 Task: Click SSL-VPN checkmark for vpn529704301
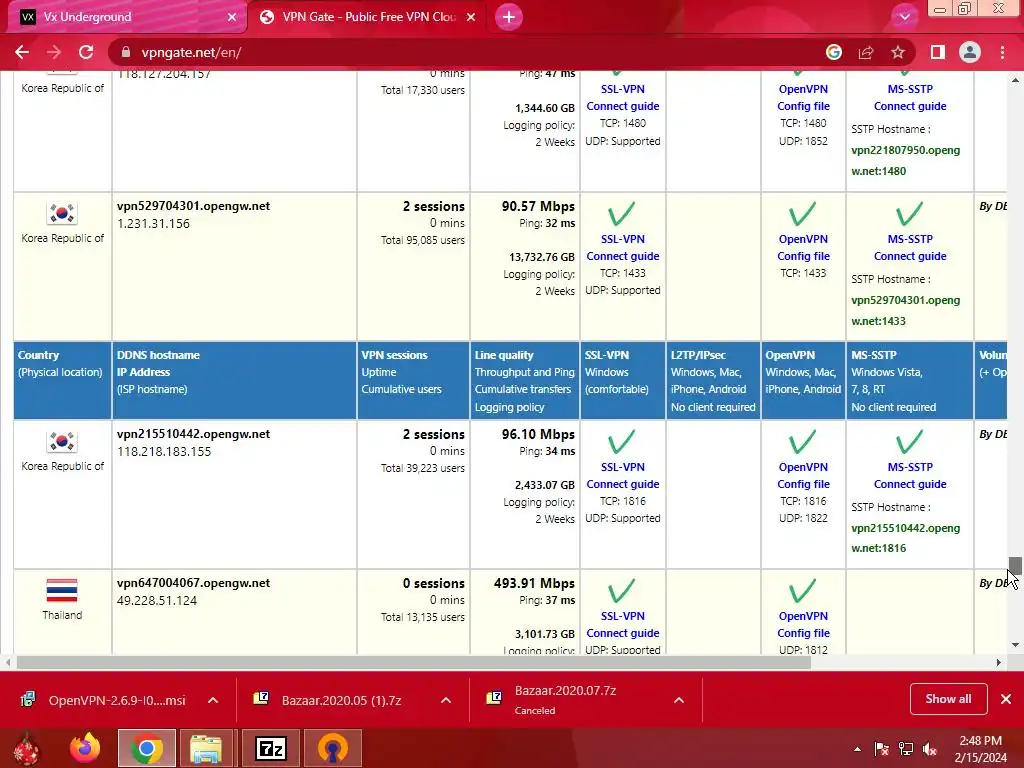(621, 214)
